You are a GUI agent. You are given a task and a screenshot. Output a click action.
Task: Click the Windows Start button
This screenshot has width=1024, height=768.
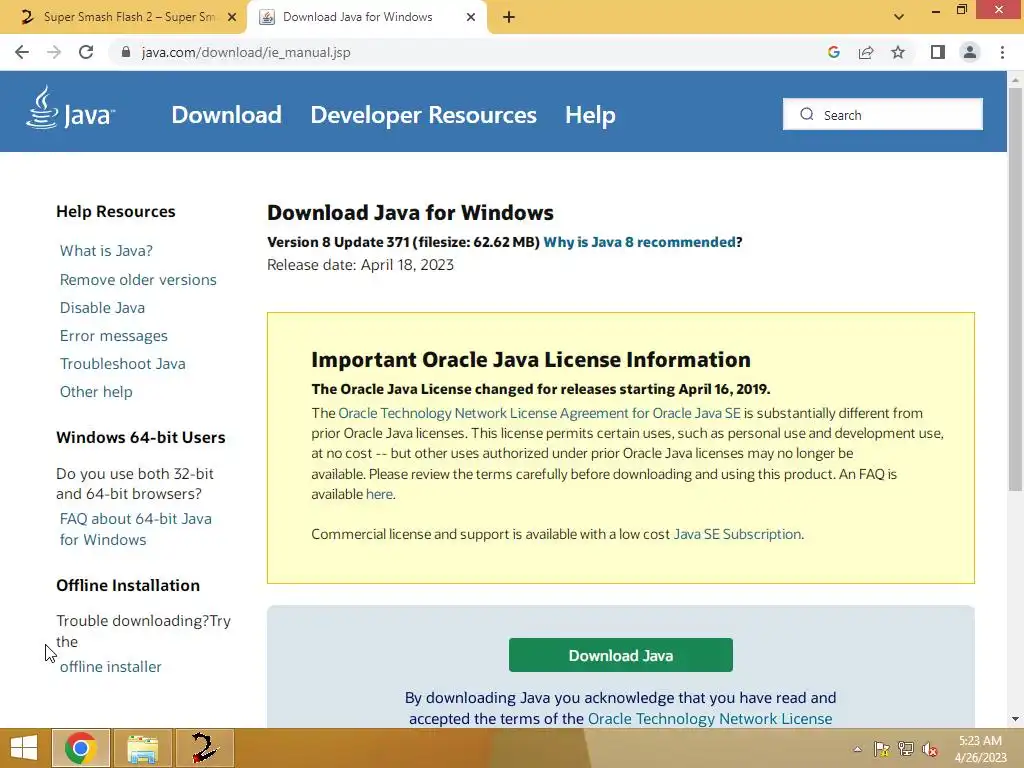[x=24, y=748]
